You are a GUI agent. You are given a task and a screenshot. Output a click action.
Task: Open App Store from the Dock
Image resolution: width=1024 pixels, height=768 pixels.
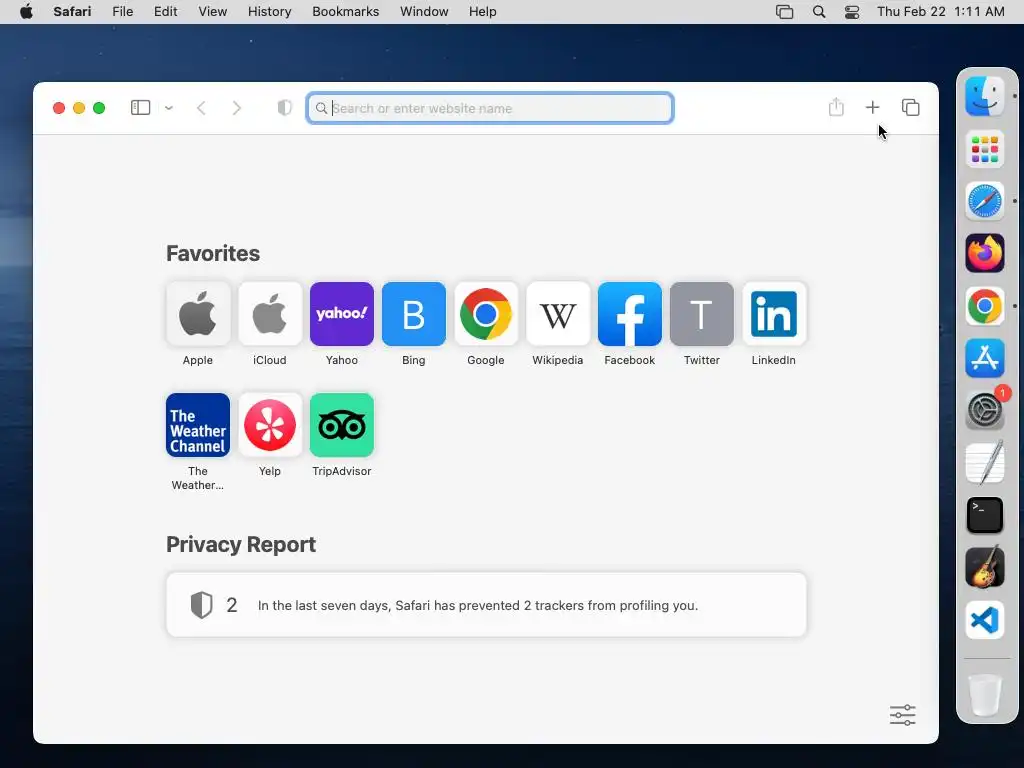point(985,358)
